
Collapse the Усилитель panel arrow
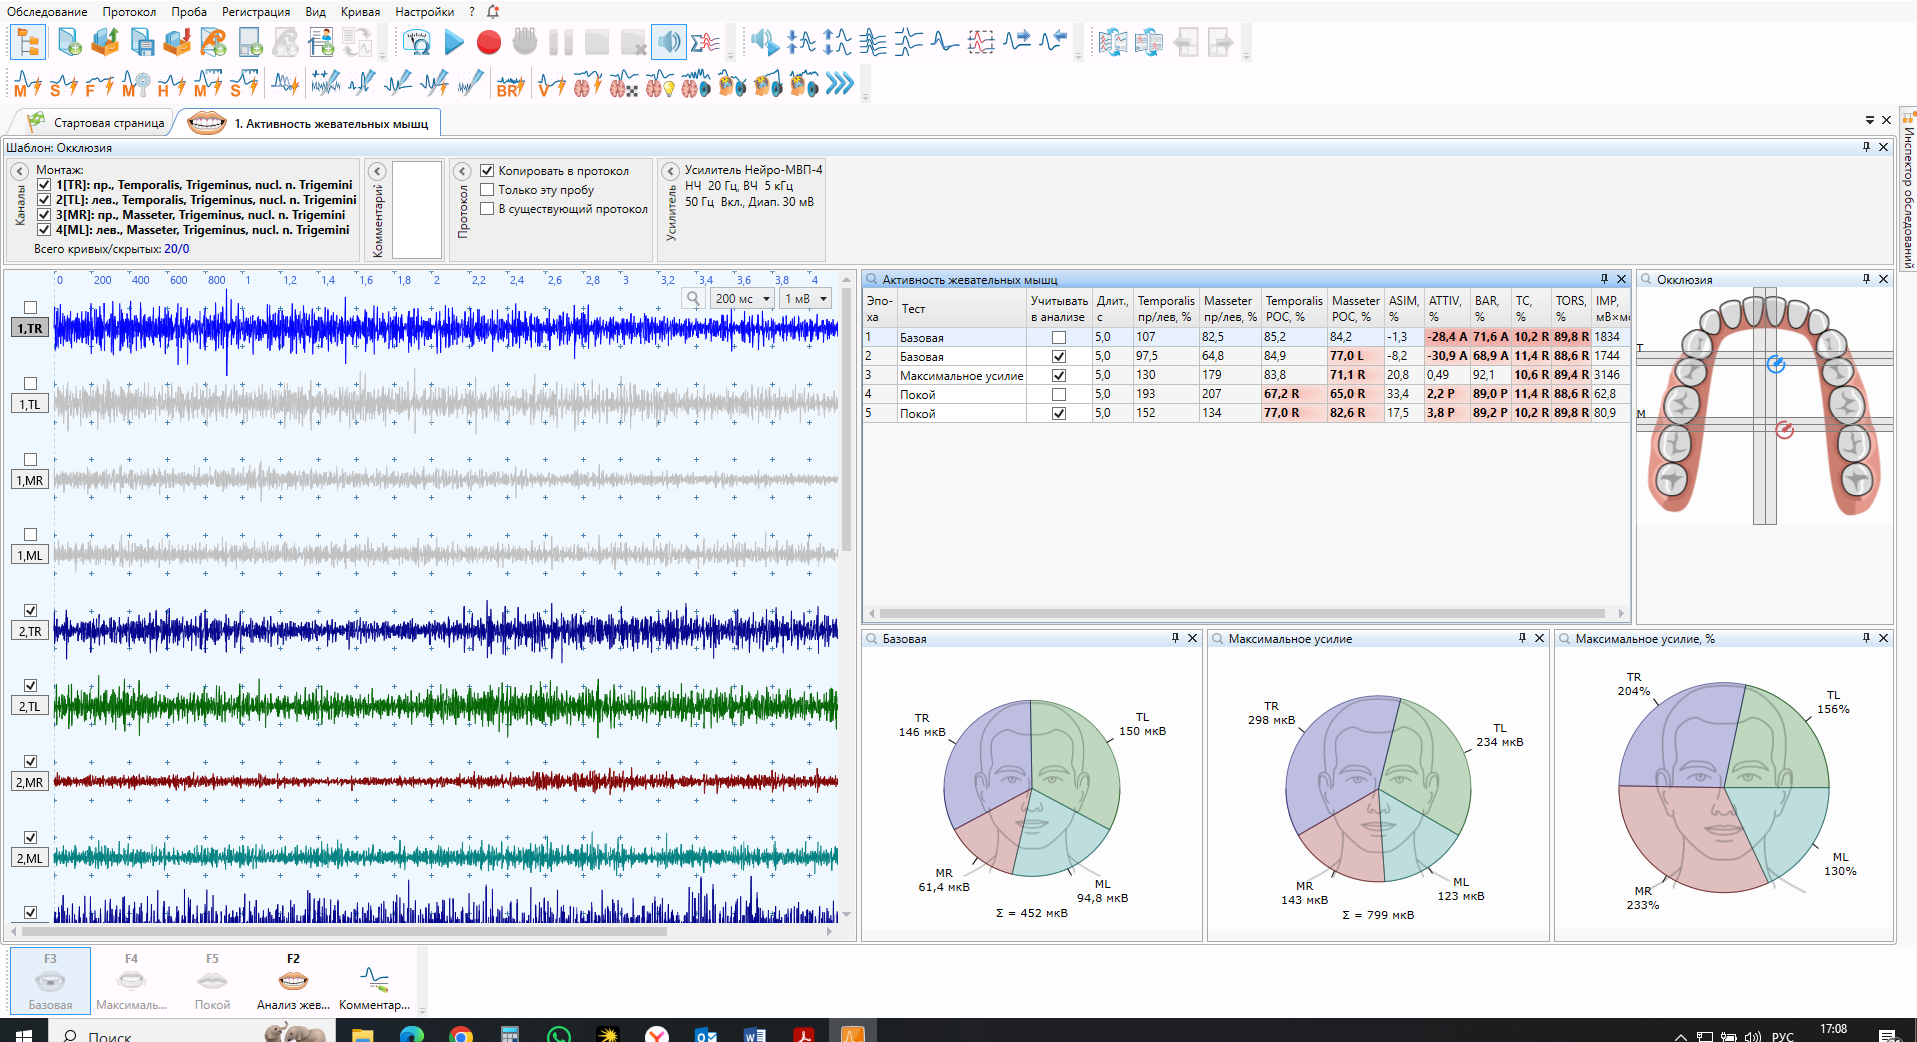click(x=671, y=171)
